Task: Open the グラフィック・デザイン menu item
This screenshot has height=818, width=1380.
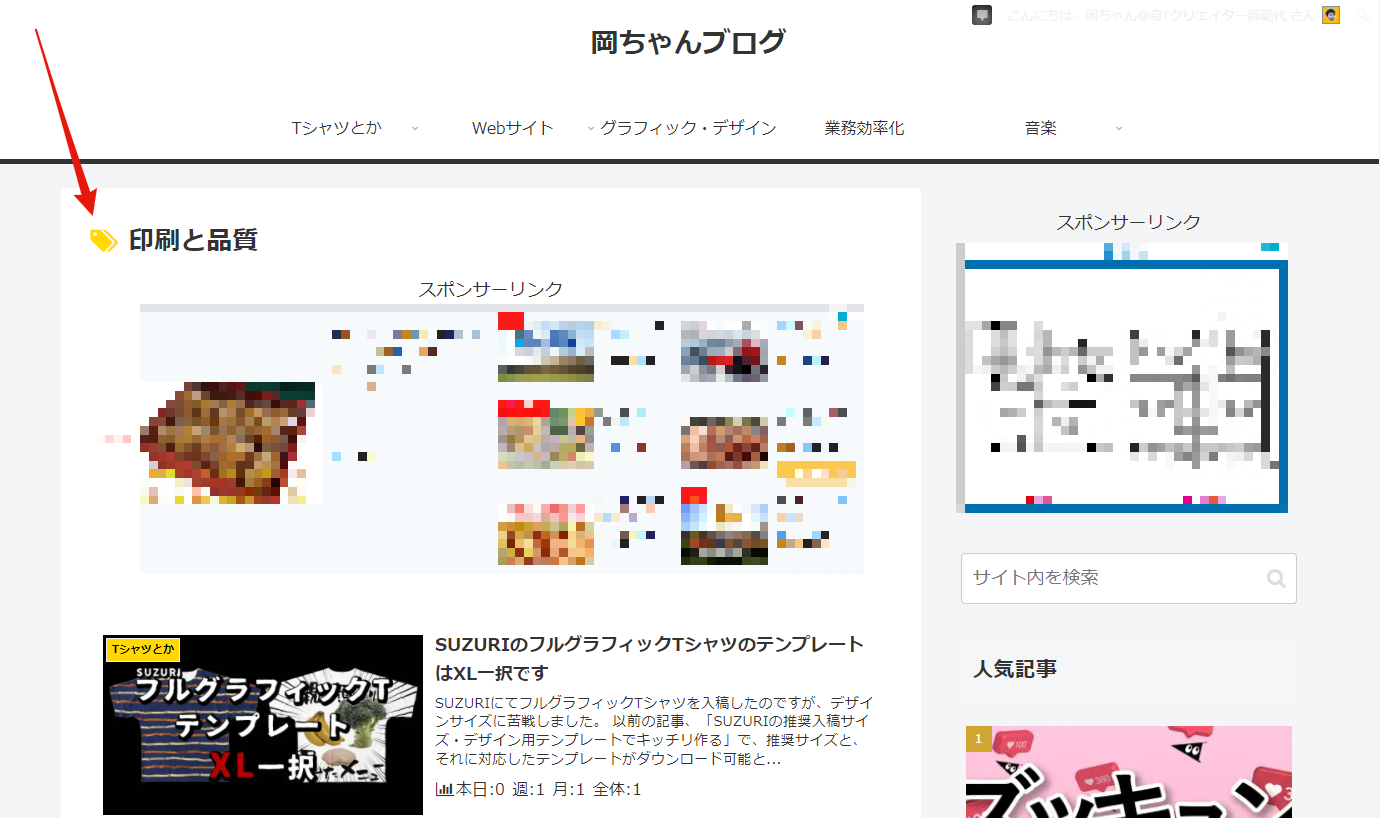Action: tap(688, 128)
